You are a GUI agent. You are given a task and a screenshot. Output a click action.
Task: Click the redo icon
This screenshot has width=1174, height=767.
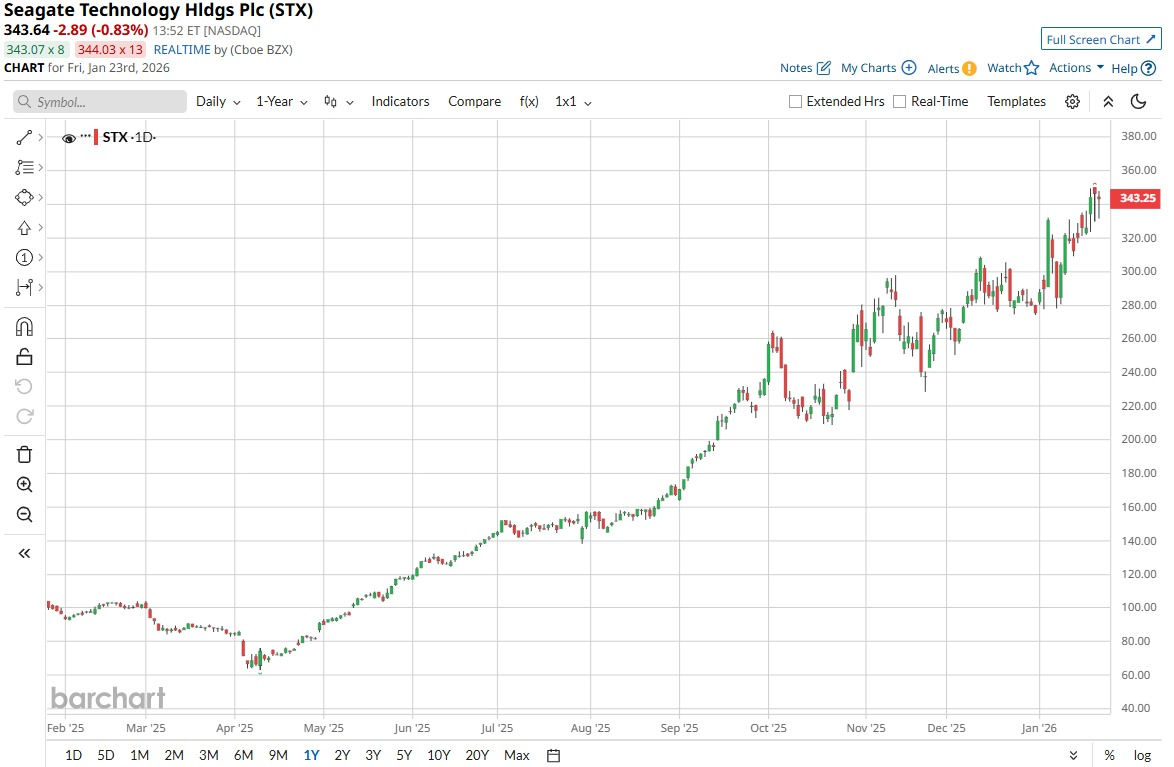click(24, 416)
